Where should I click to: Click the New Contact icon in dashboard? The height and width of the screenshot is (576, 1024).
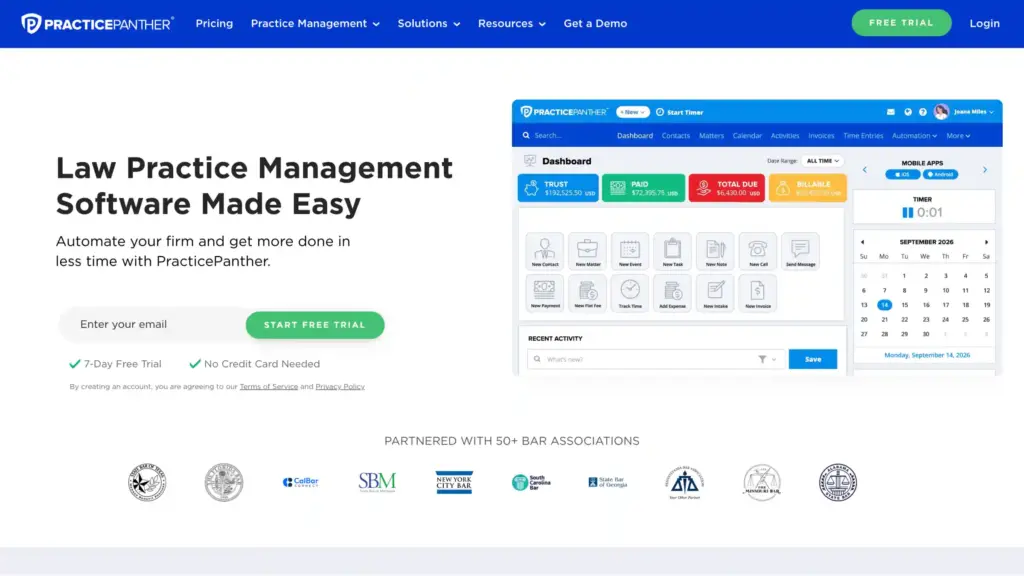point(545,251)
